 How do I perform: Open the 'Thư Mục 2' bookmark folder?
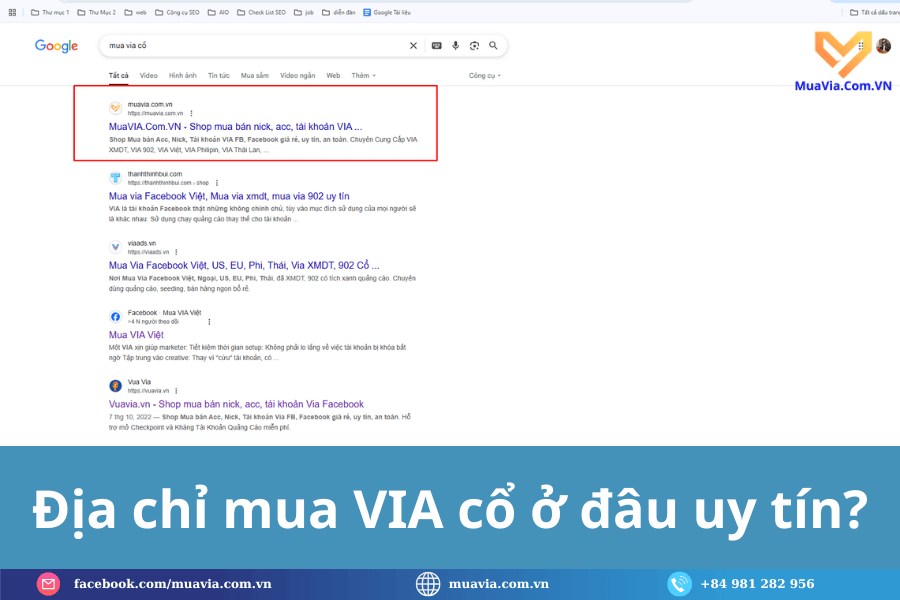(96, 12)
